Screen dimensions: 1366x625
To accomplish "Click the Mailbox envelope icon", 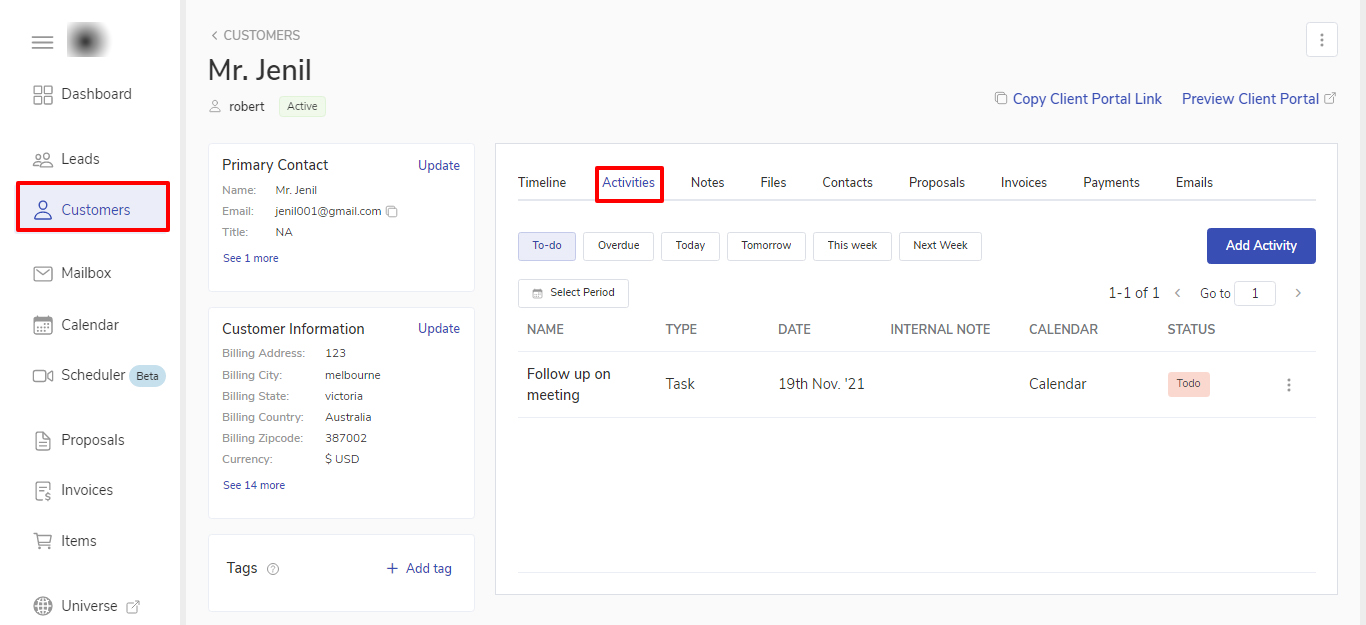I will click(43, 273).
